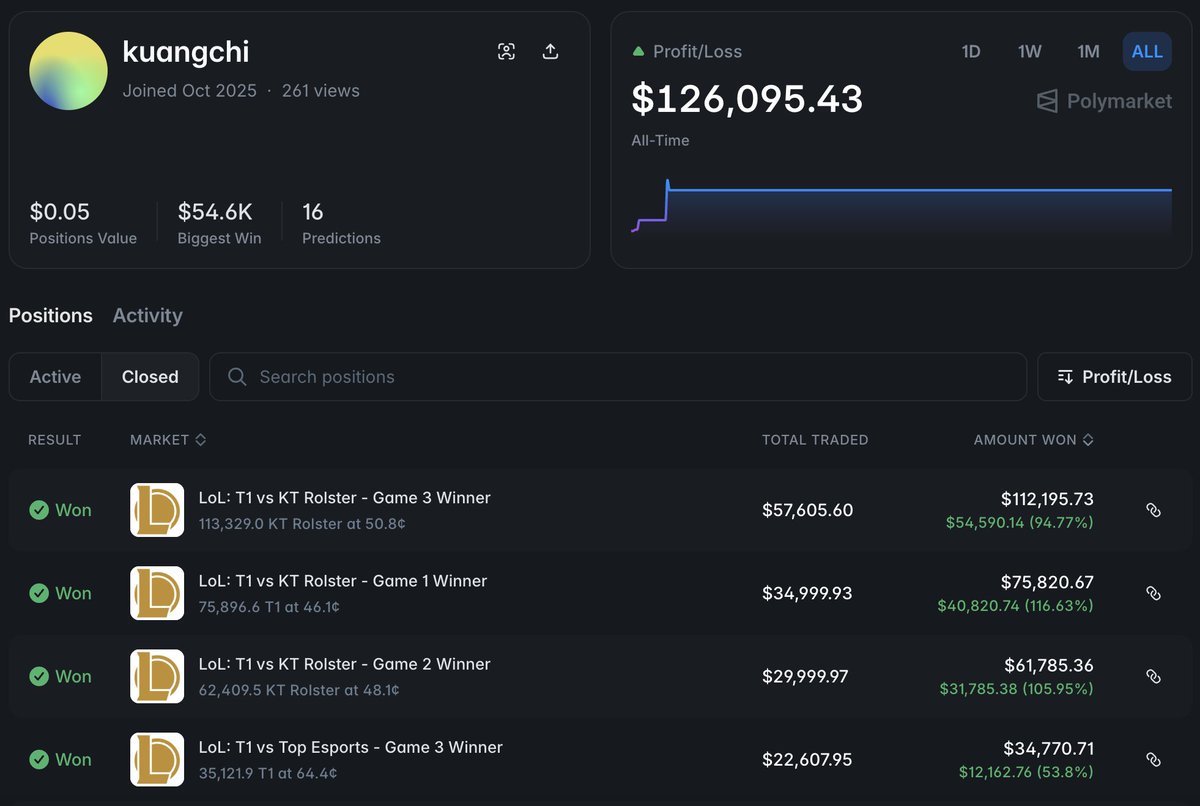Image resolution: width=1200 pixels, height=806 pixels.
Task: Click the $12,162.76 (53.8%) profit text
Action: pos(1026,771)
